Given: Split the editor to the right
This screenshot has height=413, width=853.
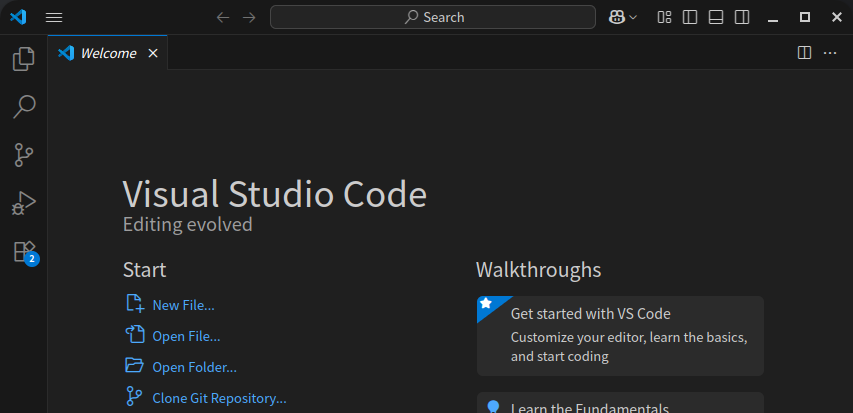Looking at the screenshot, I should [804, 53].
